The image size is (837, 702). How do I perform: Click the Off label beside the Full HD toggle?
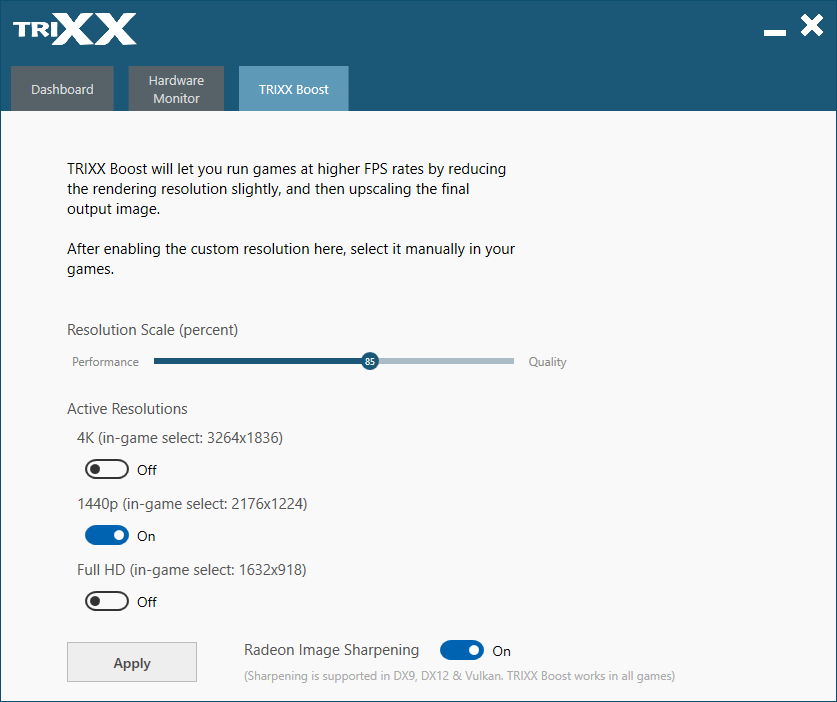tap(147, 602)
